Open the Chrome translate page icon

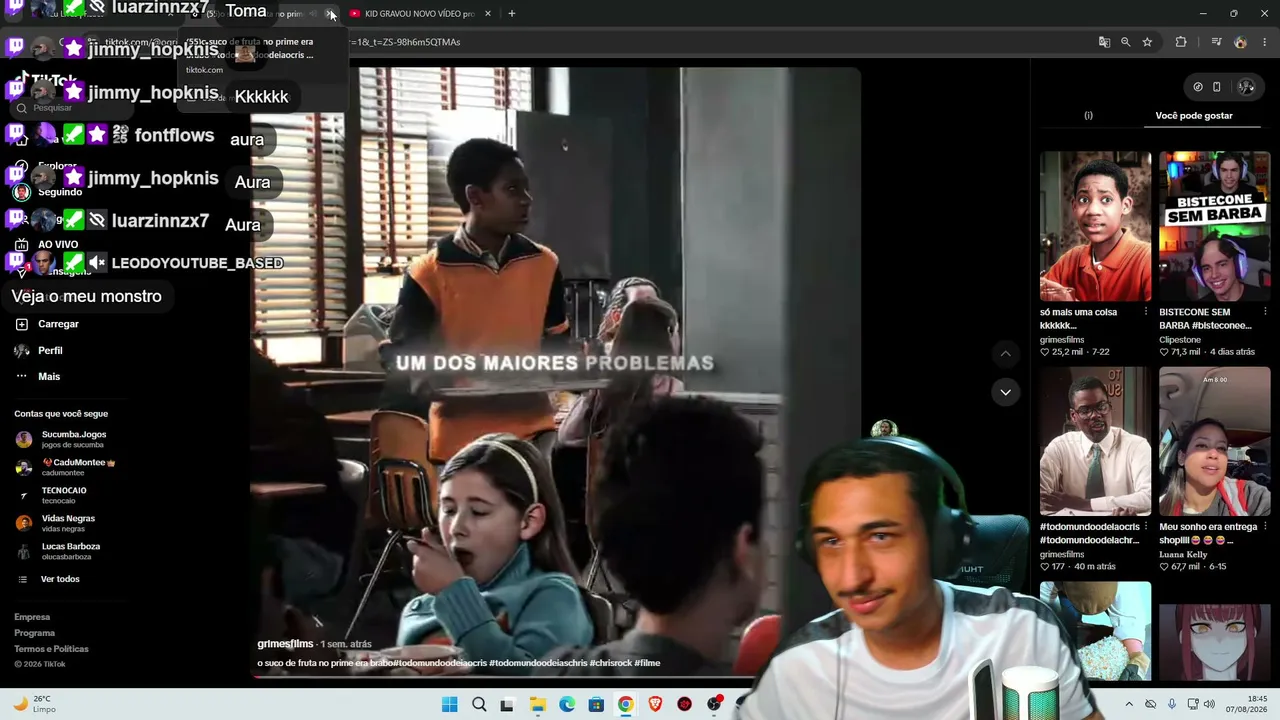click(1104, 42)
